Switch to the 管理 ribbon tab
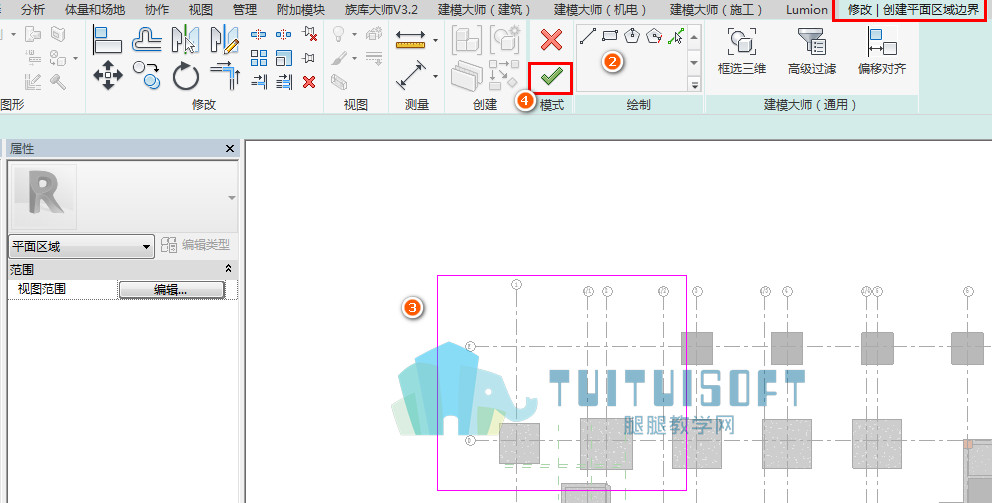The height and width of the screenshot is (503, 992). coord(245,9)
